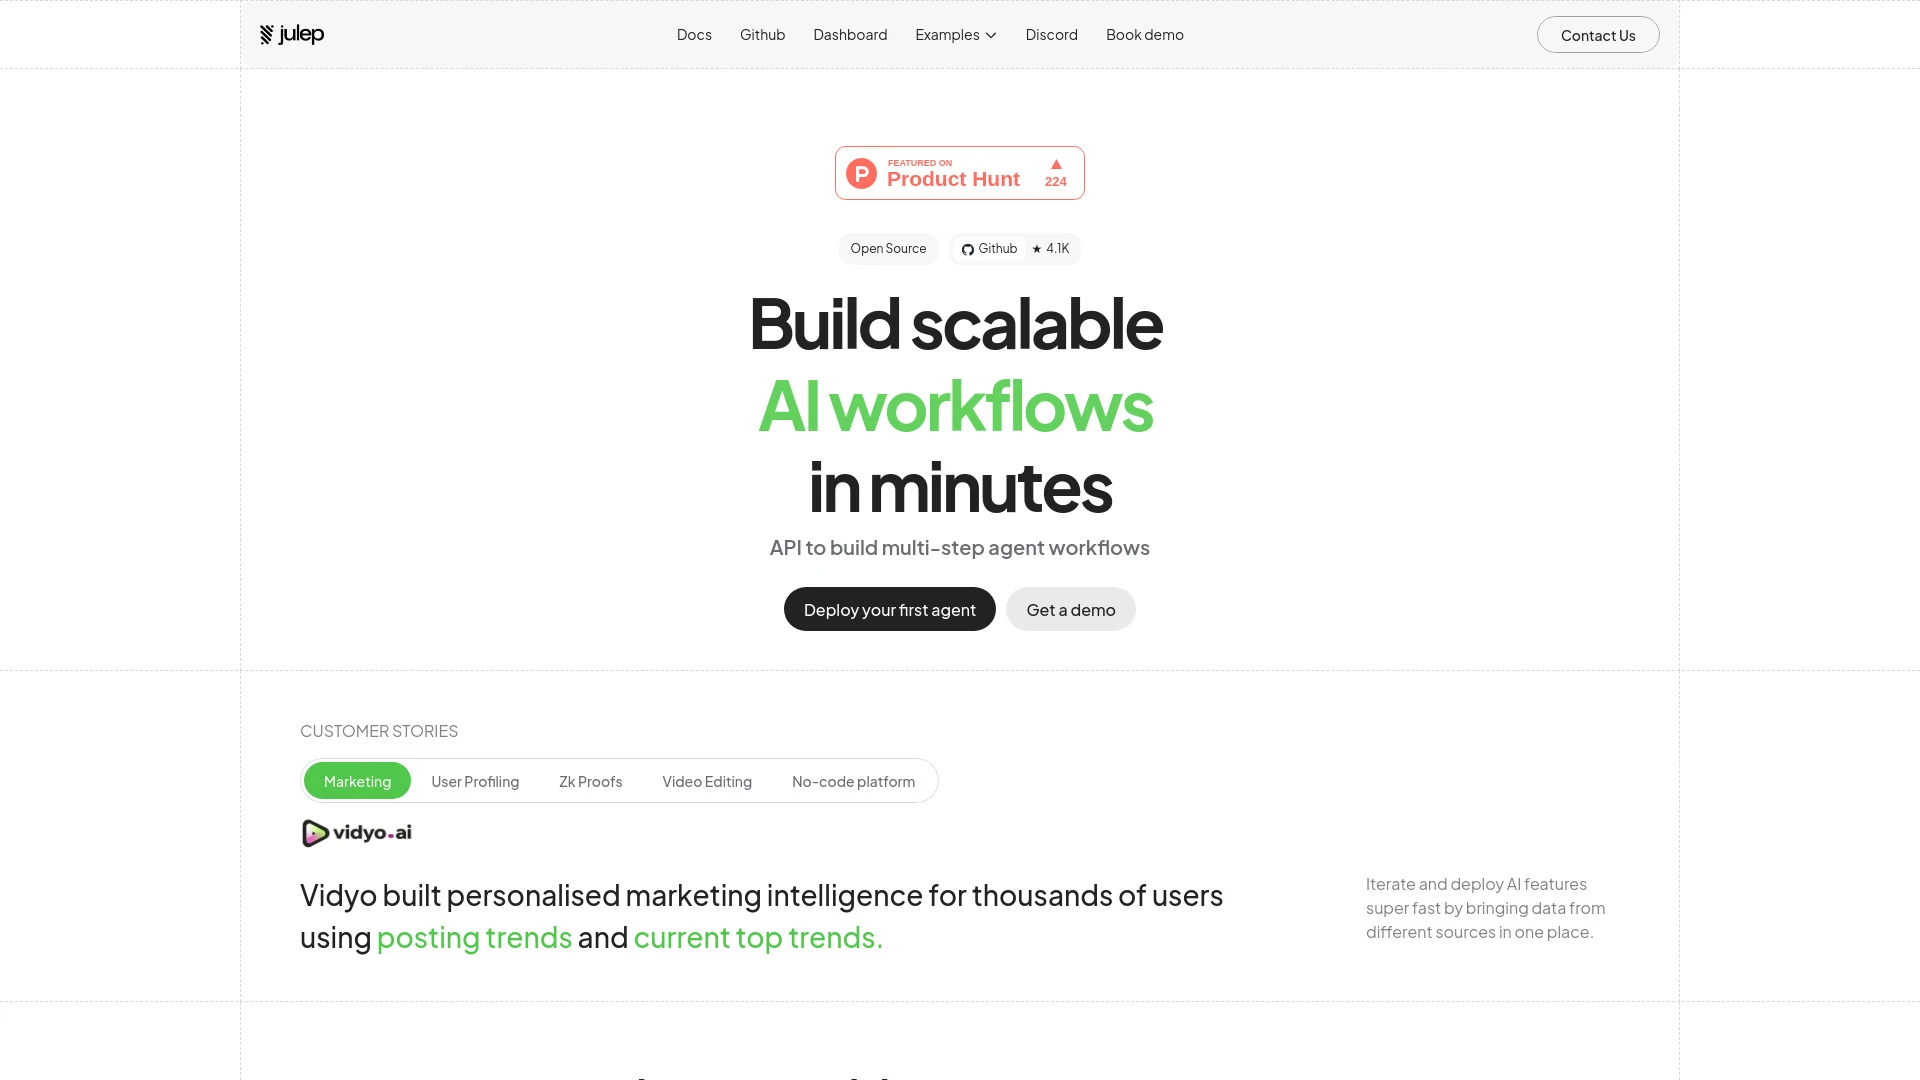The image size is (1920, 1080).
Task: Click the Deploy your first agent button
Action: pos(890,608)
